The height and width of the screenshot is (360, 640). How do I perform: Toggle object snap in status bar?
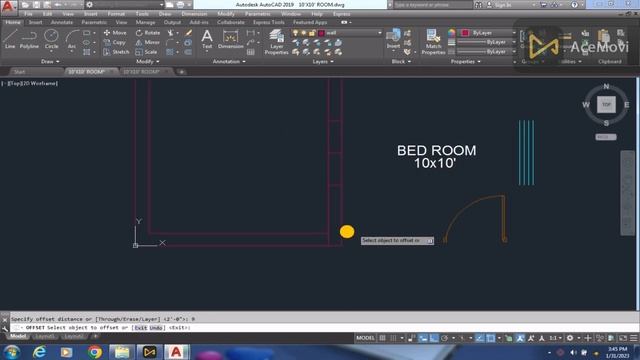490,338
